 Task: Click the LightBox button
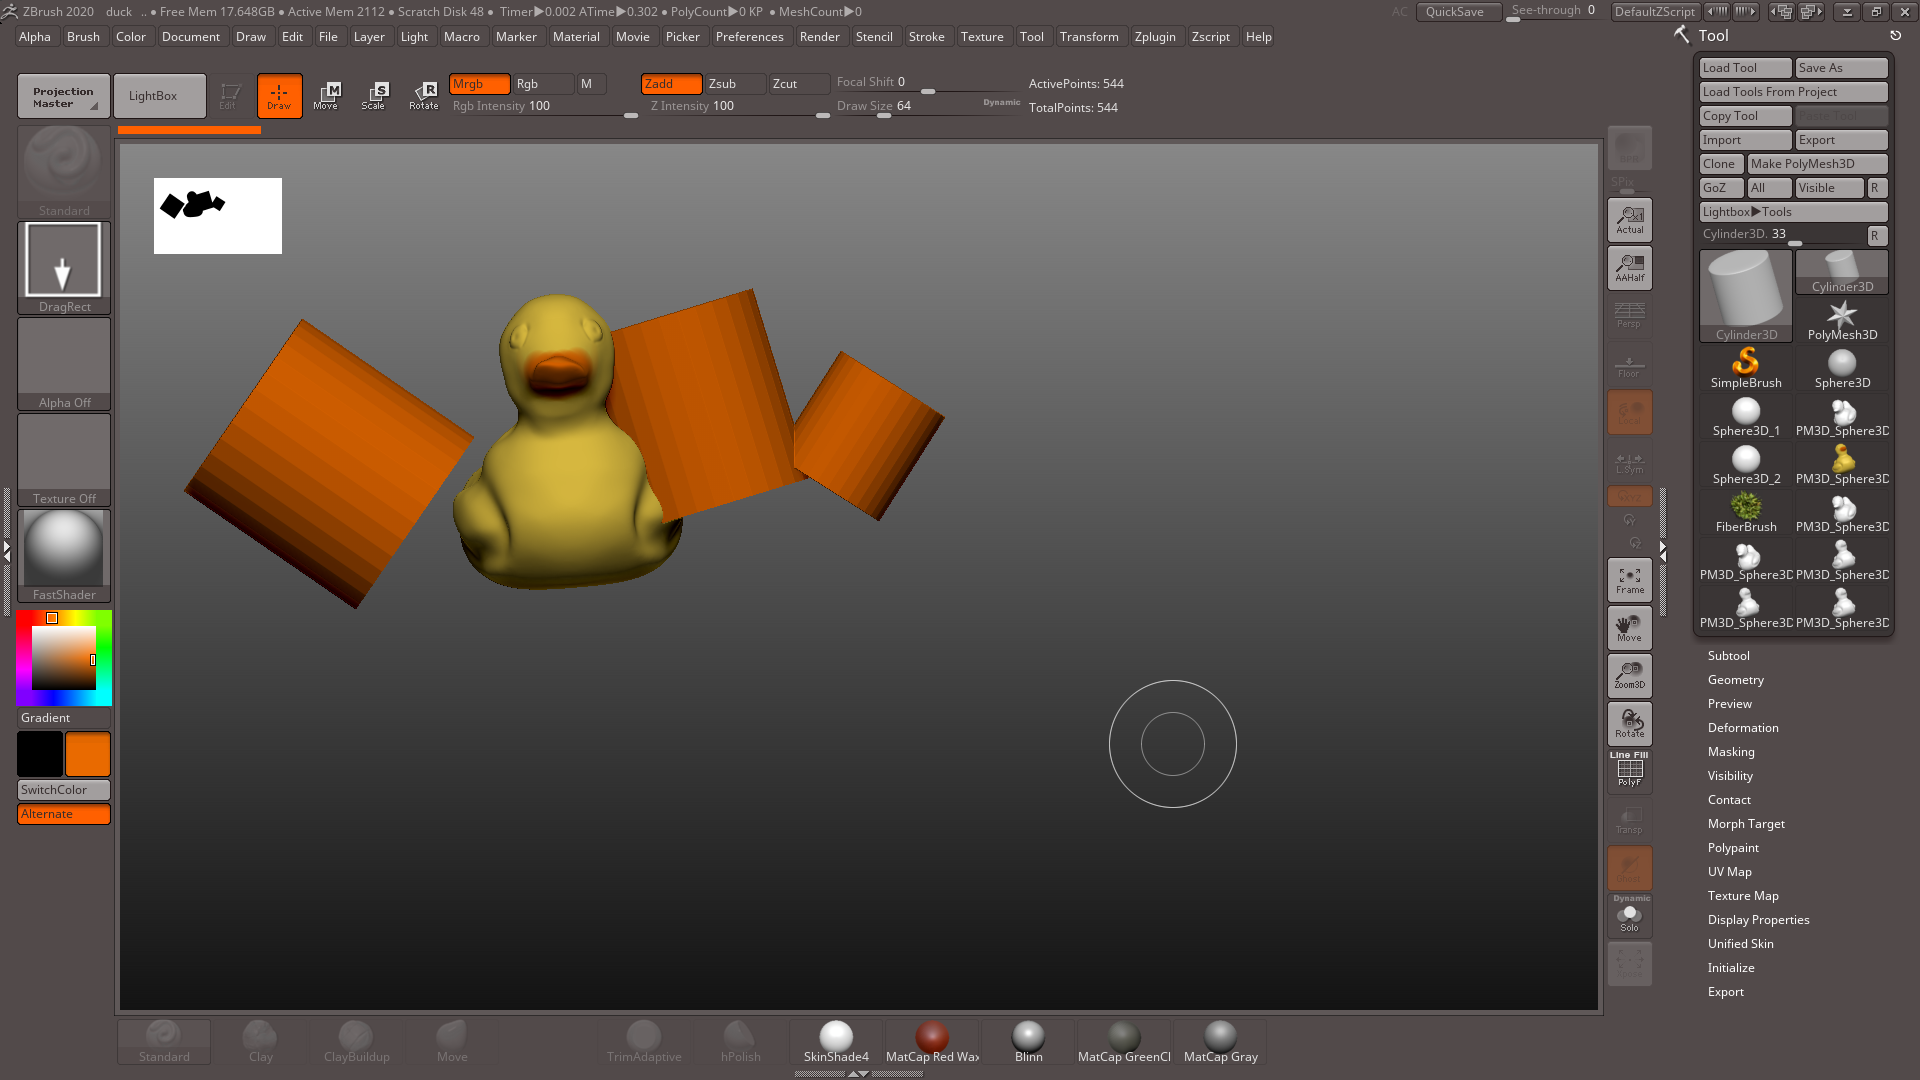[x=159, y=96]
